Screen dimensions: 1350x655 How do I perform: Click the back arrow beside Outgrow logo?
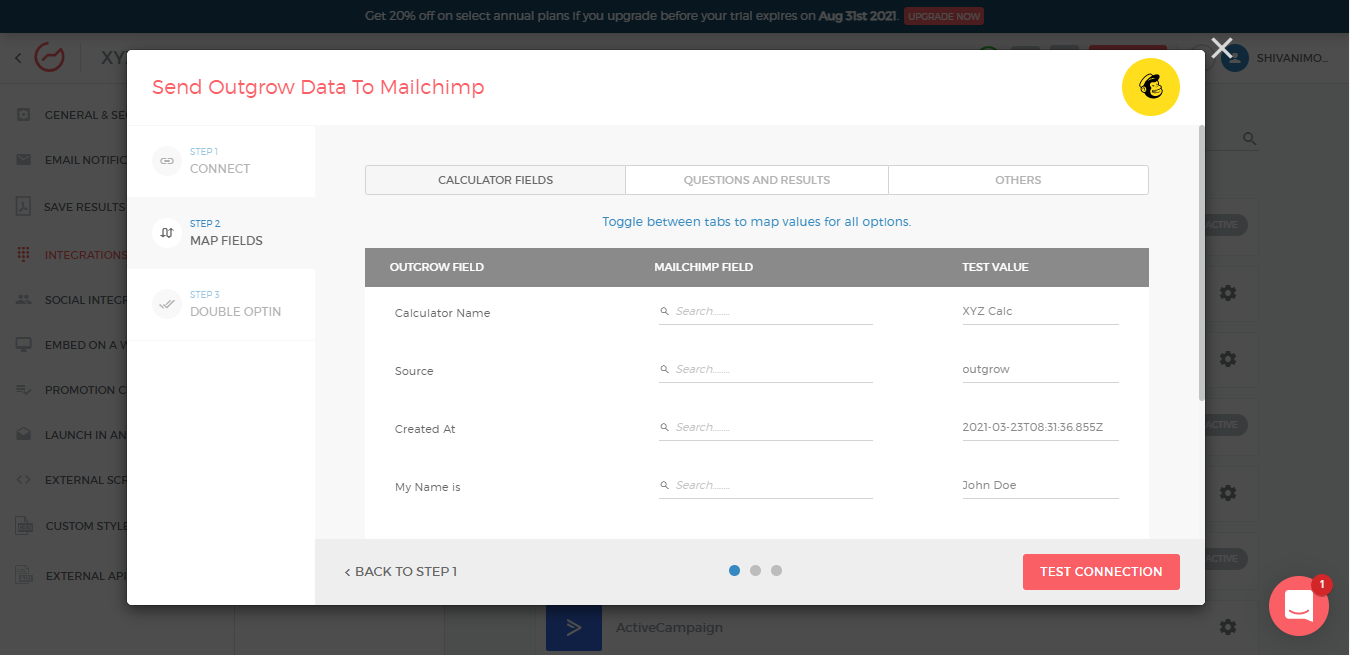tap(18, 58)
